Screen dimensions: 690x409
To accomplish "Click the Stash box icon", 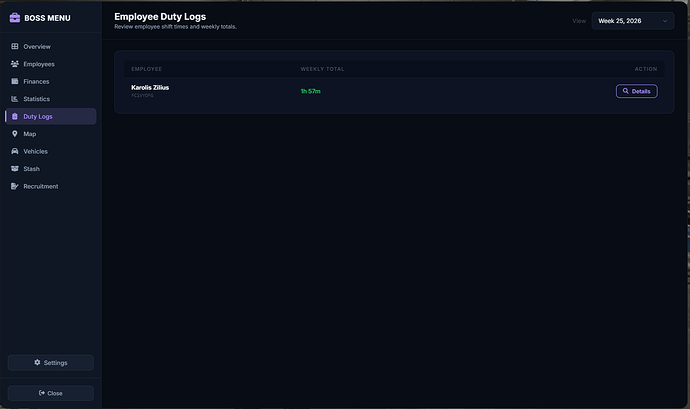I will [15, 169].
